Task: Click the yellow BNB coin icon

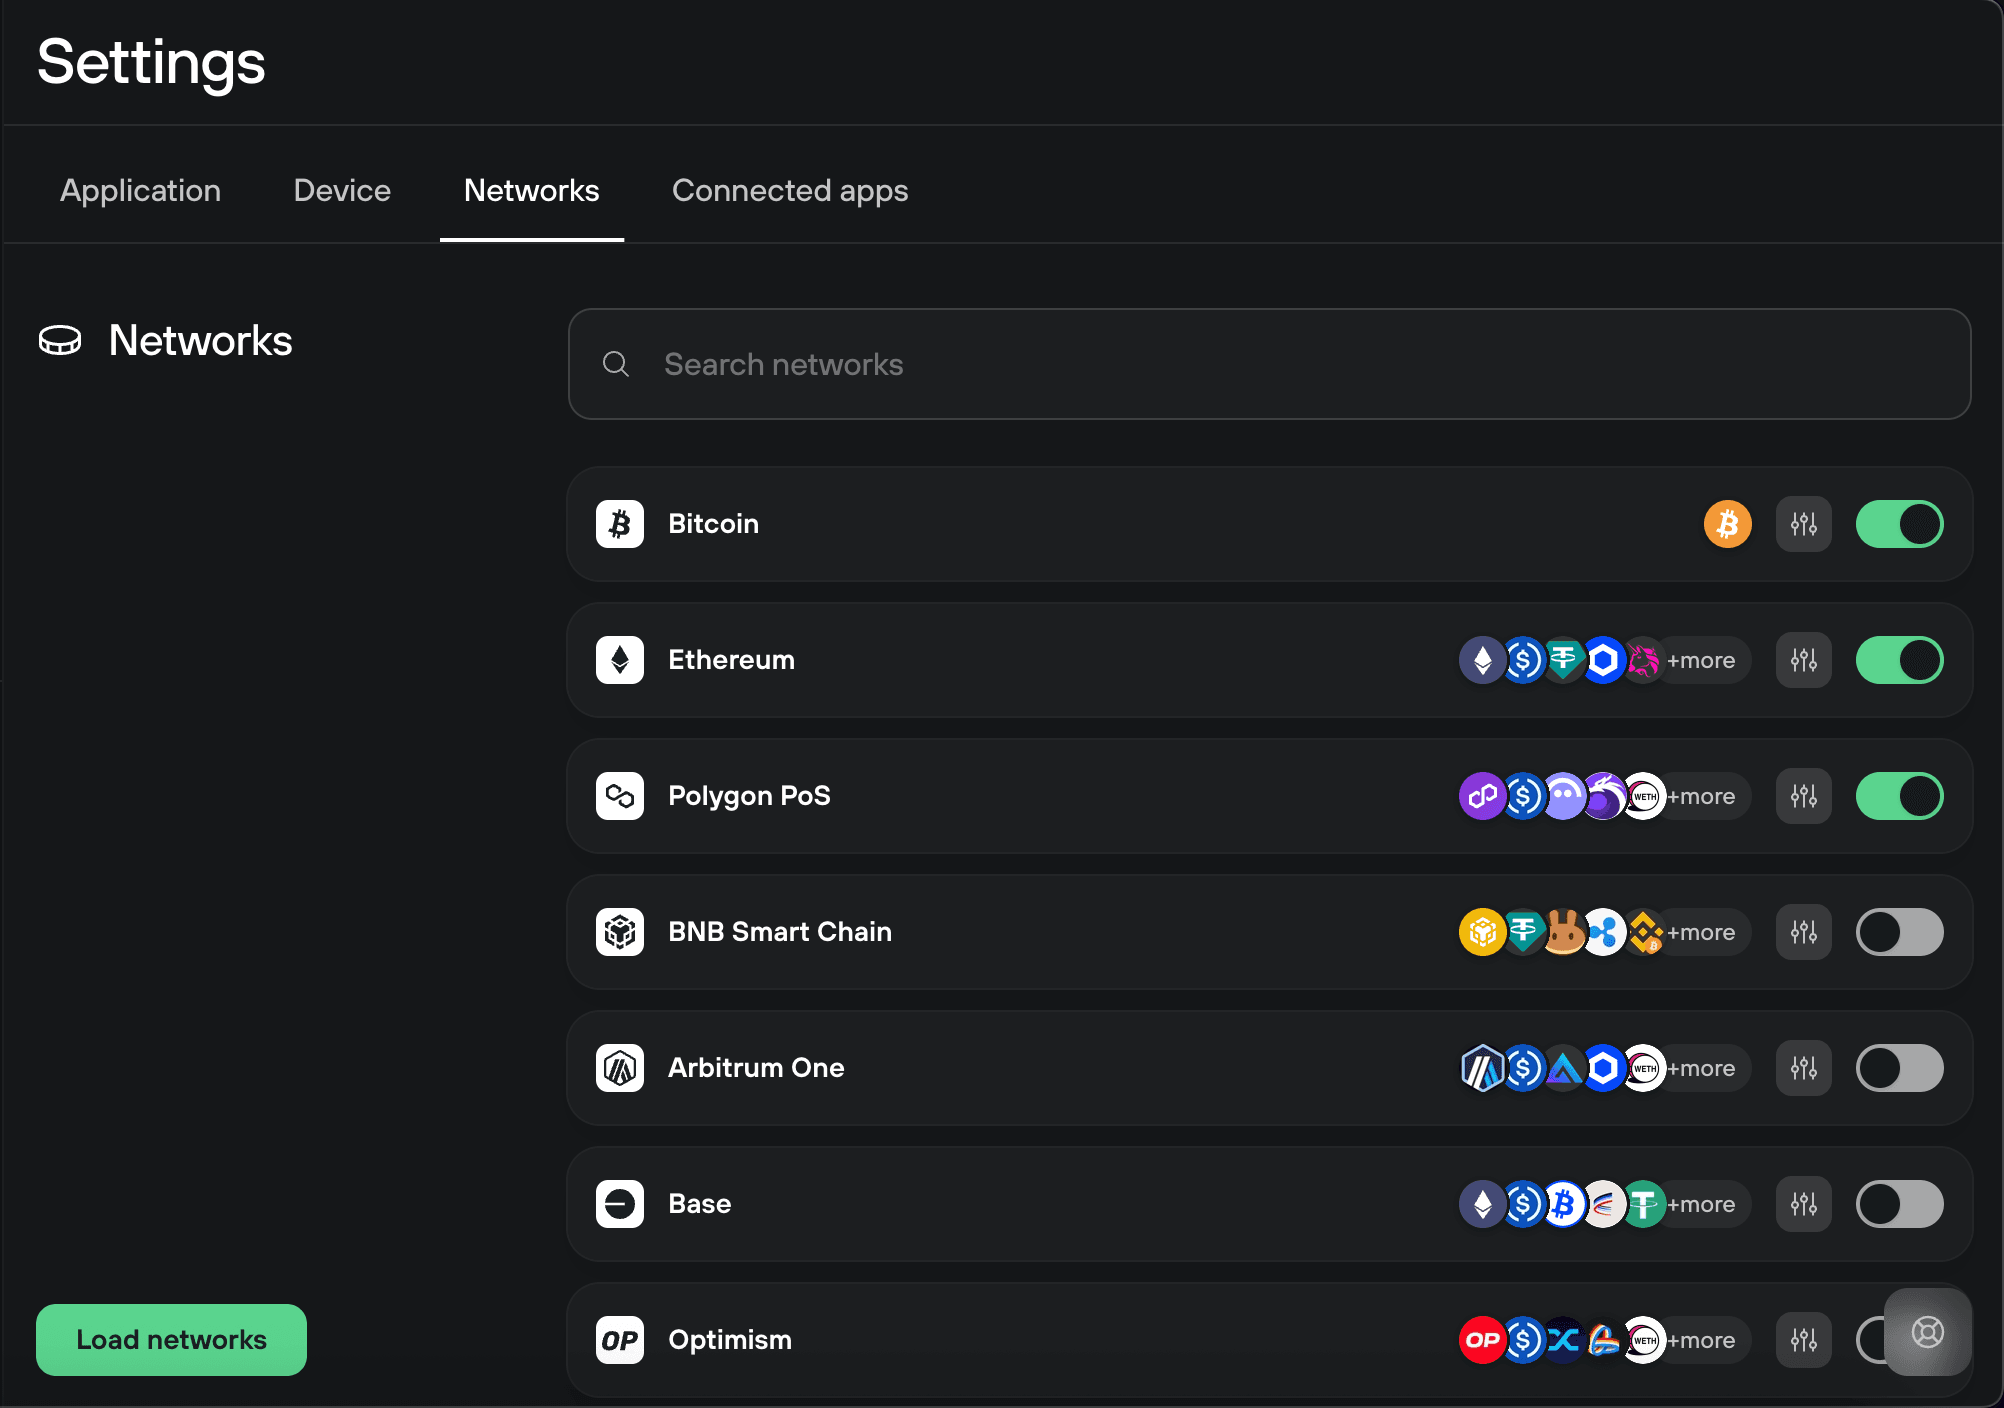Action: tap(1483, 932)
